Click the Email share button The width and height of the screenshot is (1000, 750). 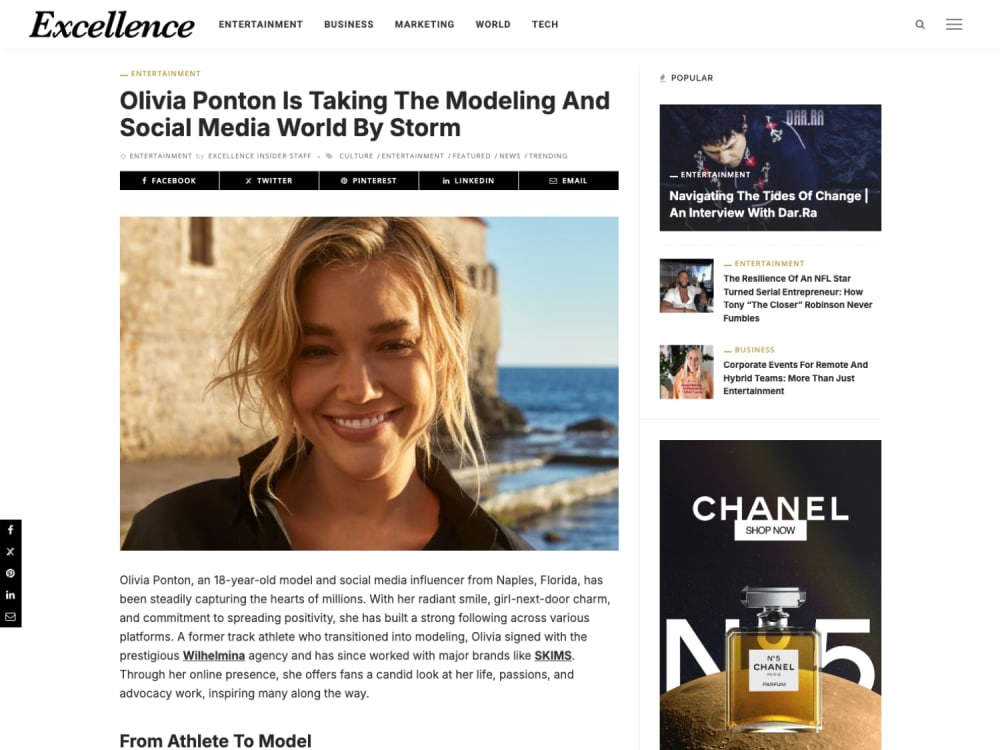coord(568,180)
